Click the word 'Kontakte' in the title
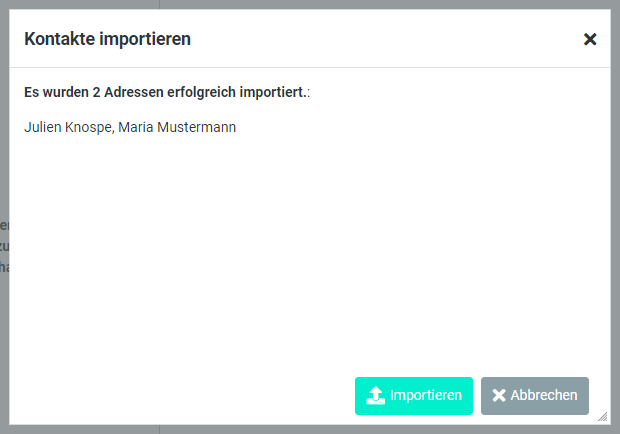 [58, 39]
